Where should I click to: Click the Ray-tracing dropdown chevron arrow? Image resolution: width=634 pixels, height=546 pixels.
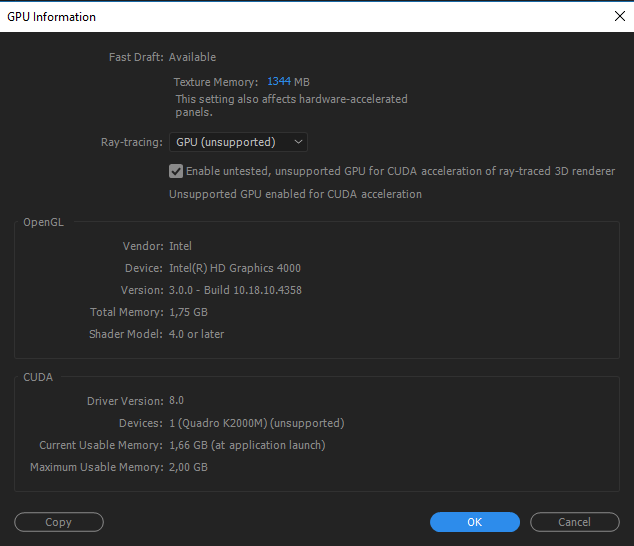(x=298, y=142)
